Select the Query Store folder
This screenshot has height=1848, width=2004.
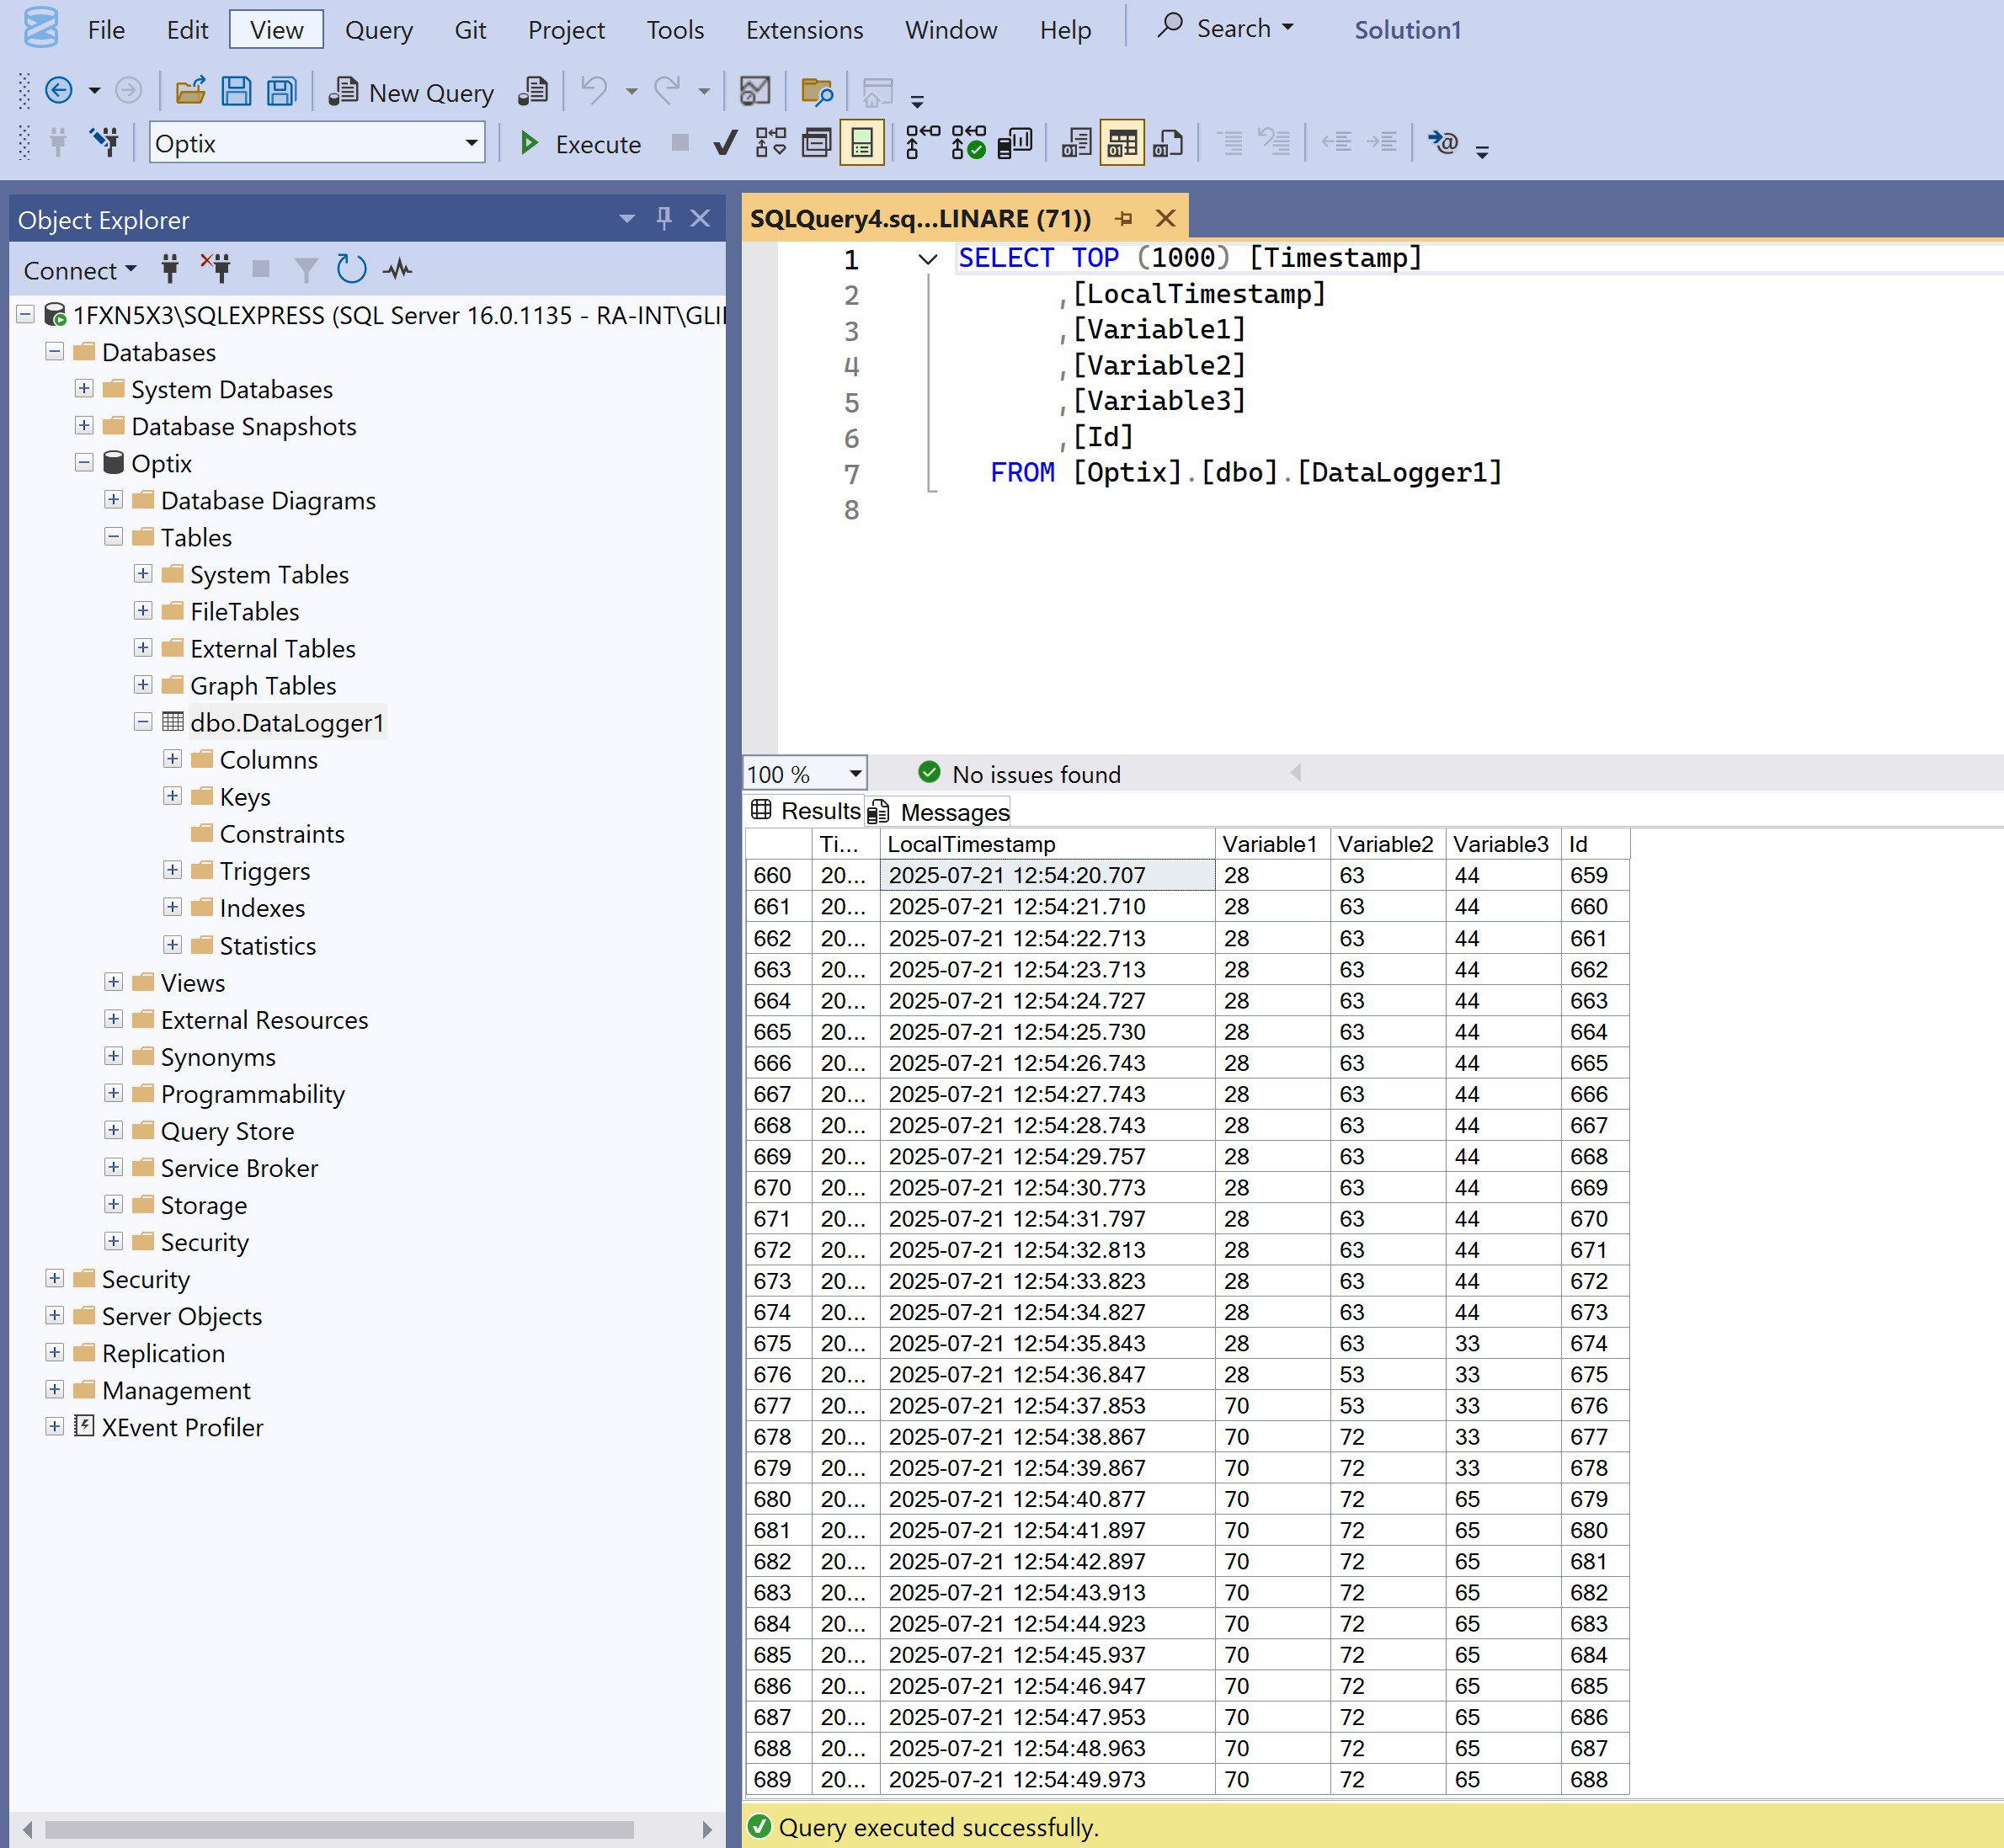click(227, 1131)
